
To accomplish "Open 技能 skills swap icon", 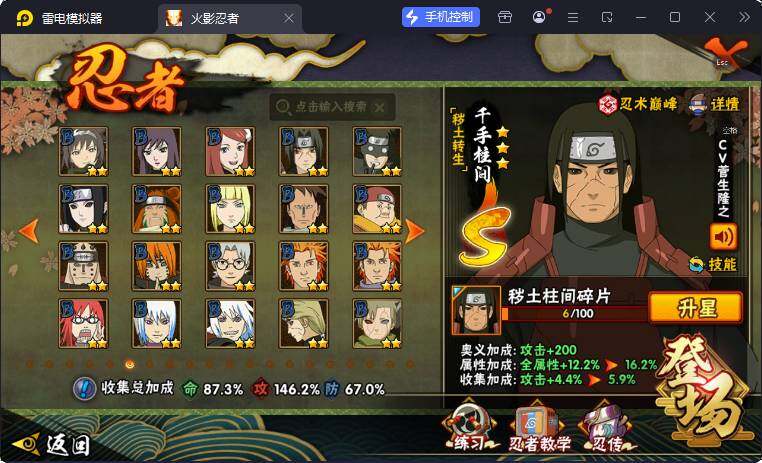I will (696, 264).
